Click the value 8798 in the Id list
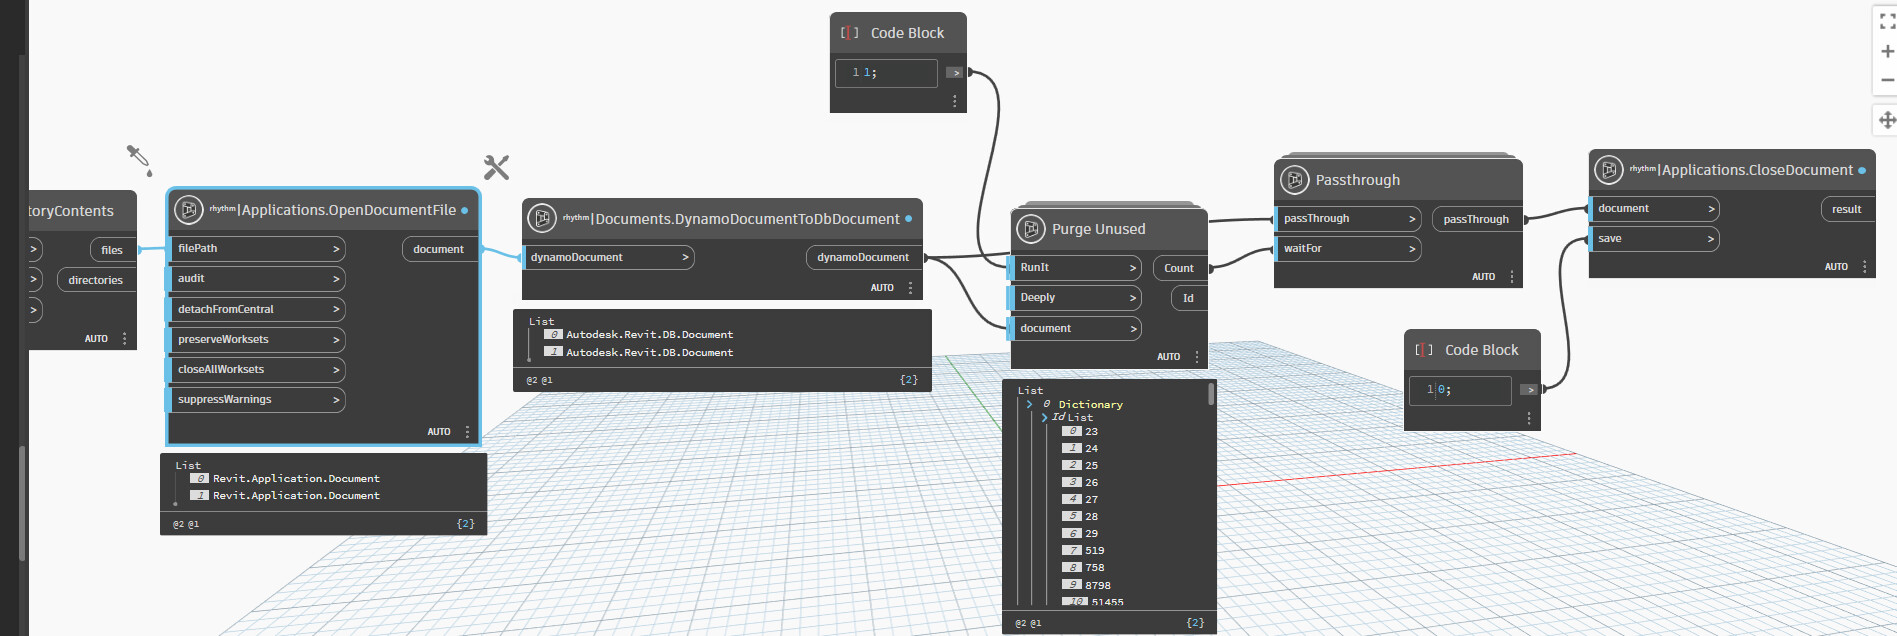The image size is (1897, 636). click(x=1098, y=586)
